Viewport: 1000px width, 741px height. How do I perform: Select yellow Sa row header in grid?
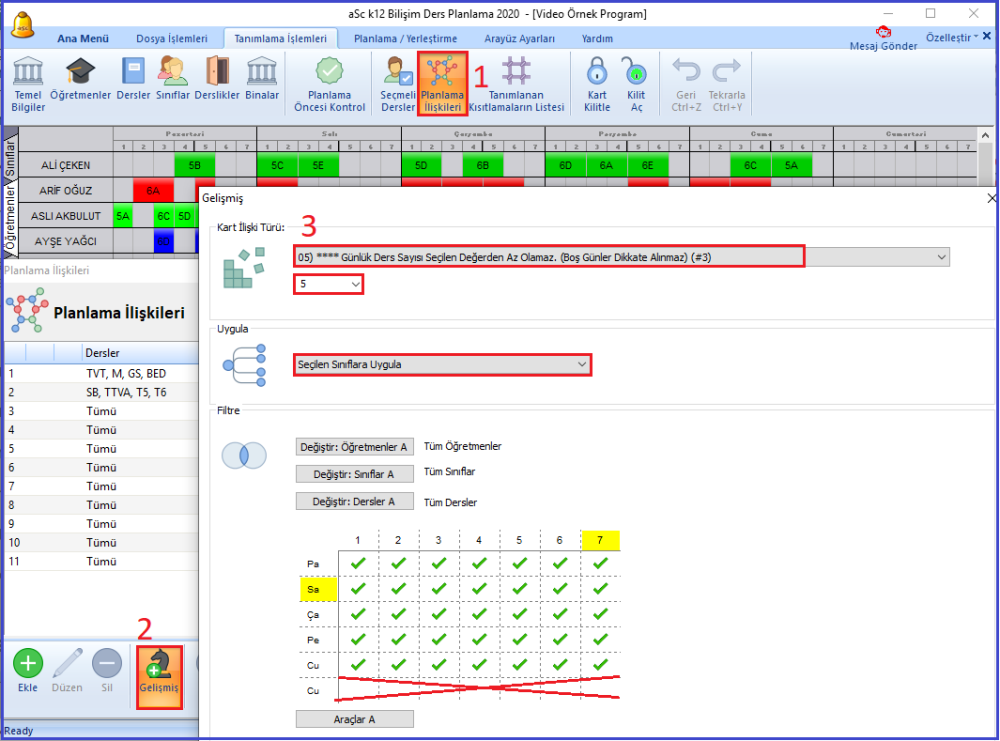coord(318,589)
